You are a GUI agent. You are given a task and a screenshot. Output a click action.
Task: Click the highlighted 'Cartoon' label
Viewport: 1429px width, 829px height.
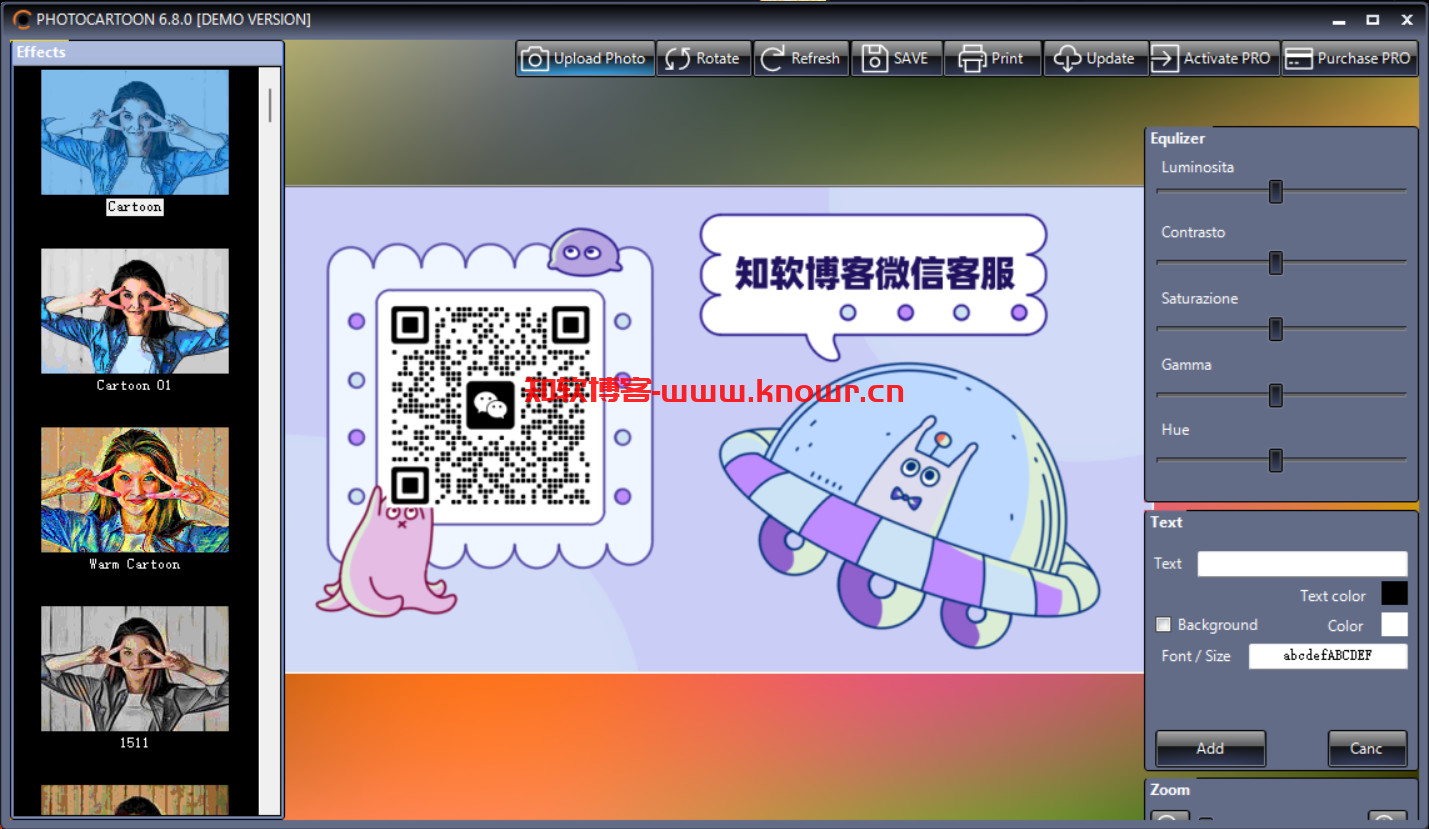coord(135,207)
